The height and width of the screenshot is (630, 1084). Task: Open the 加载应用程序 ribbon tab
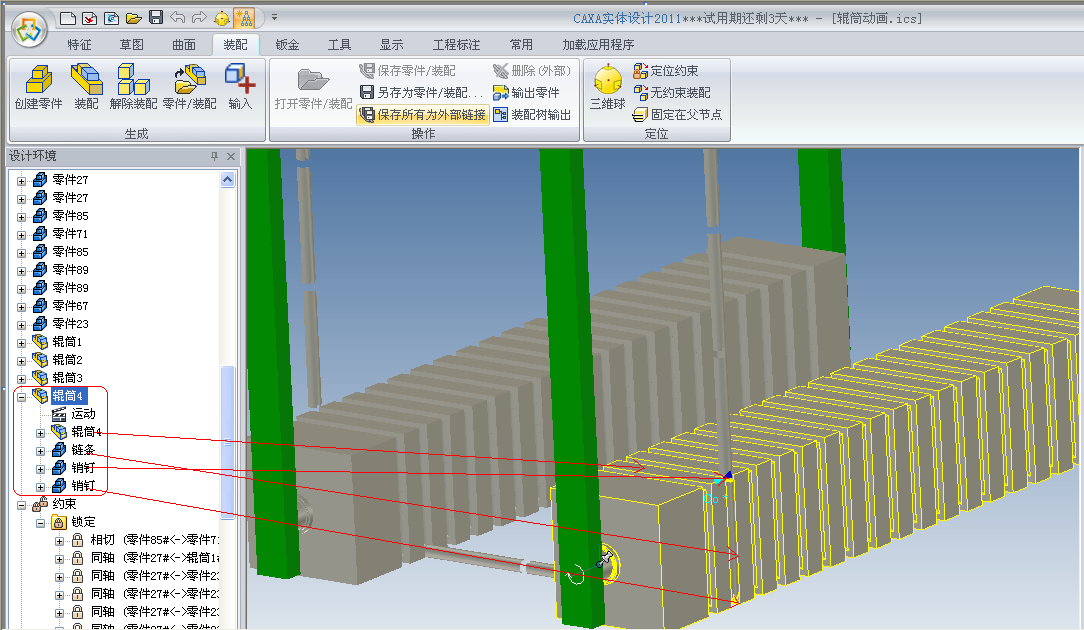point(598,44)
